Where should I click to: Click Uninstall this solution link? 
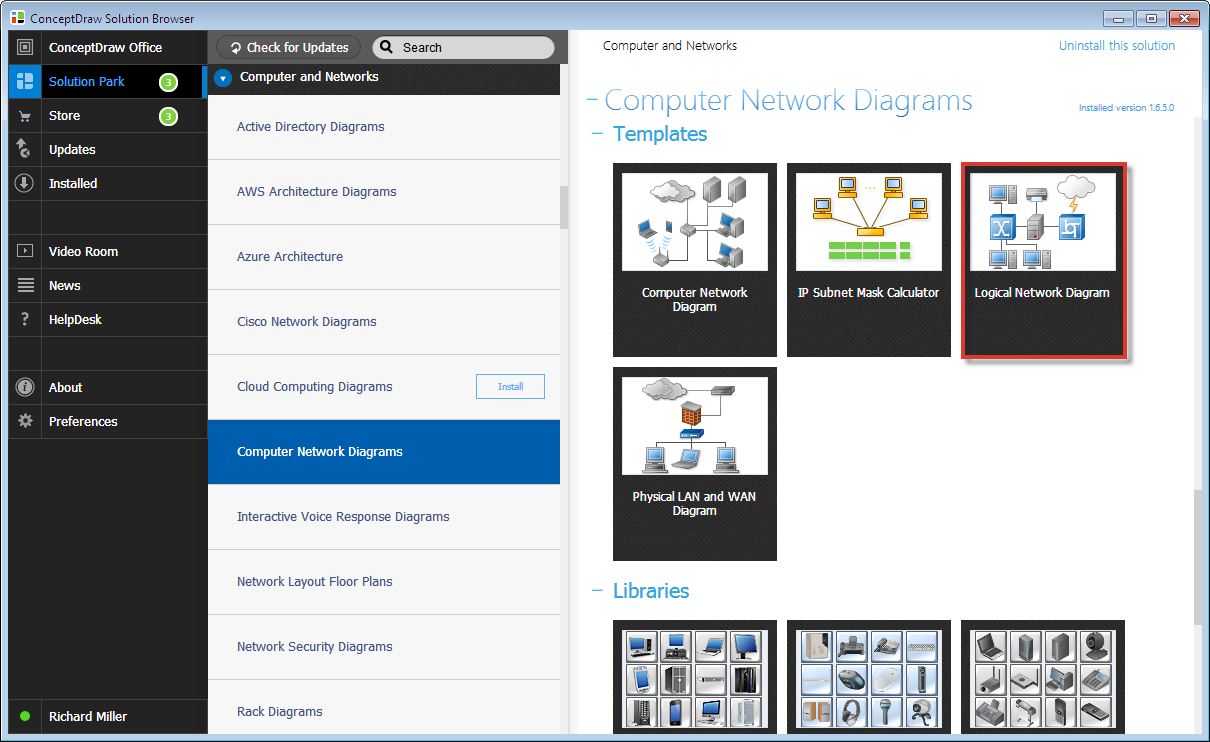[x=1117, y=46]
